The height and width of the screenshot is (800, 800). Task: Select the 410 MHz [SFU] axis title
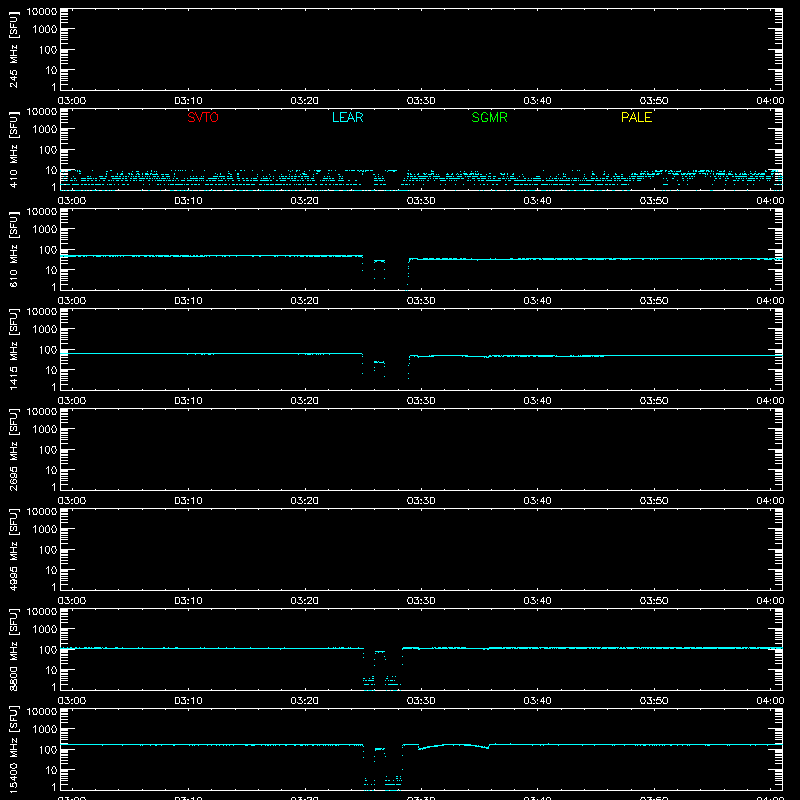tap(13, 149)
